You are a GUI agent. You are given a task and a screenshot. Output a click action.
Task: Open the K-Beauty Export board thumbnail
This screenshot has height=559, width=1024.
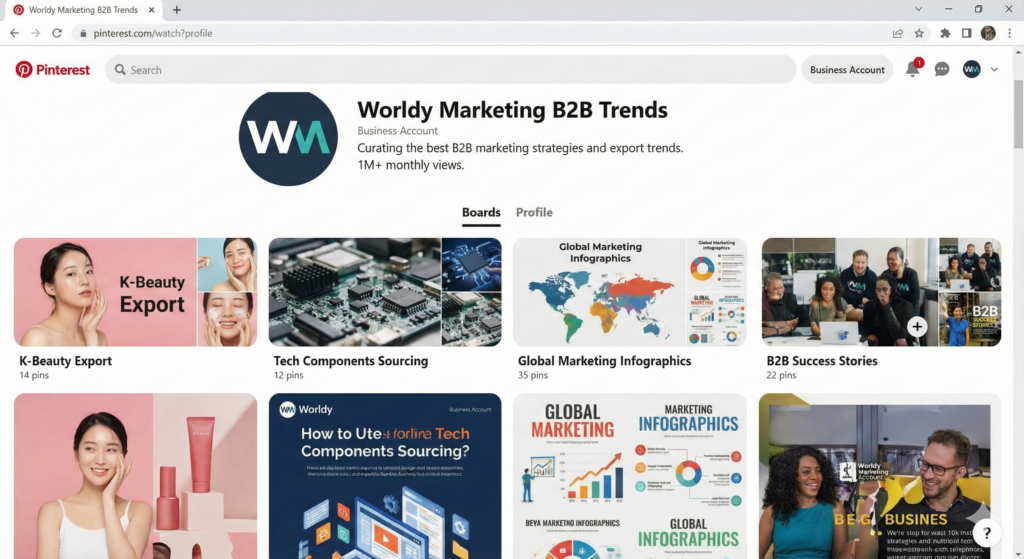[135, 292]
